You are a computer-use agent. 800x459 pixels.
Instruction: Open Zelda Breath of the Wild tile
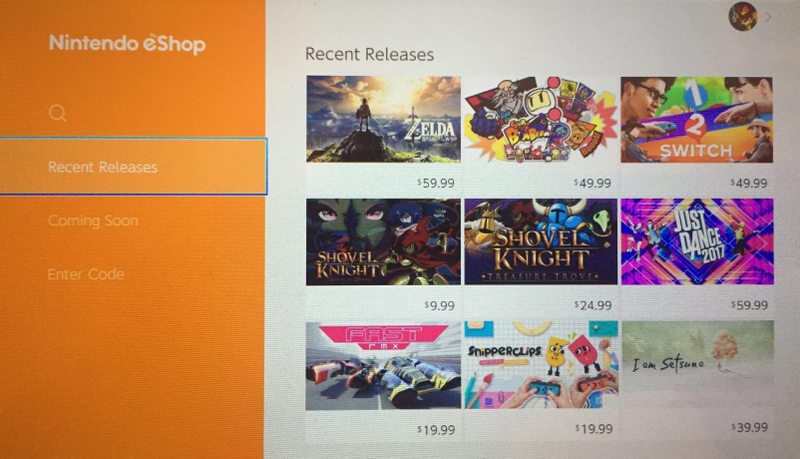tap(383, 119)
